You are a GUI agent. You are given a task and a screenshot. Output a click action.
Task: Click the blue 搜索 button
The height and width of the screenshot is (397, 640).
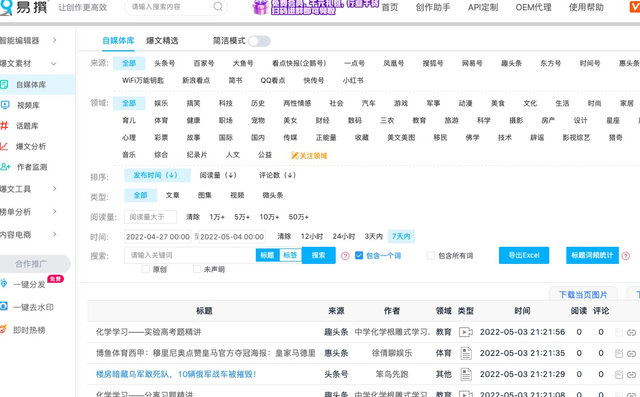(x=319, y=255)
